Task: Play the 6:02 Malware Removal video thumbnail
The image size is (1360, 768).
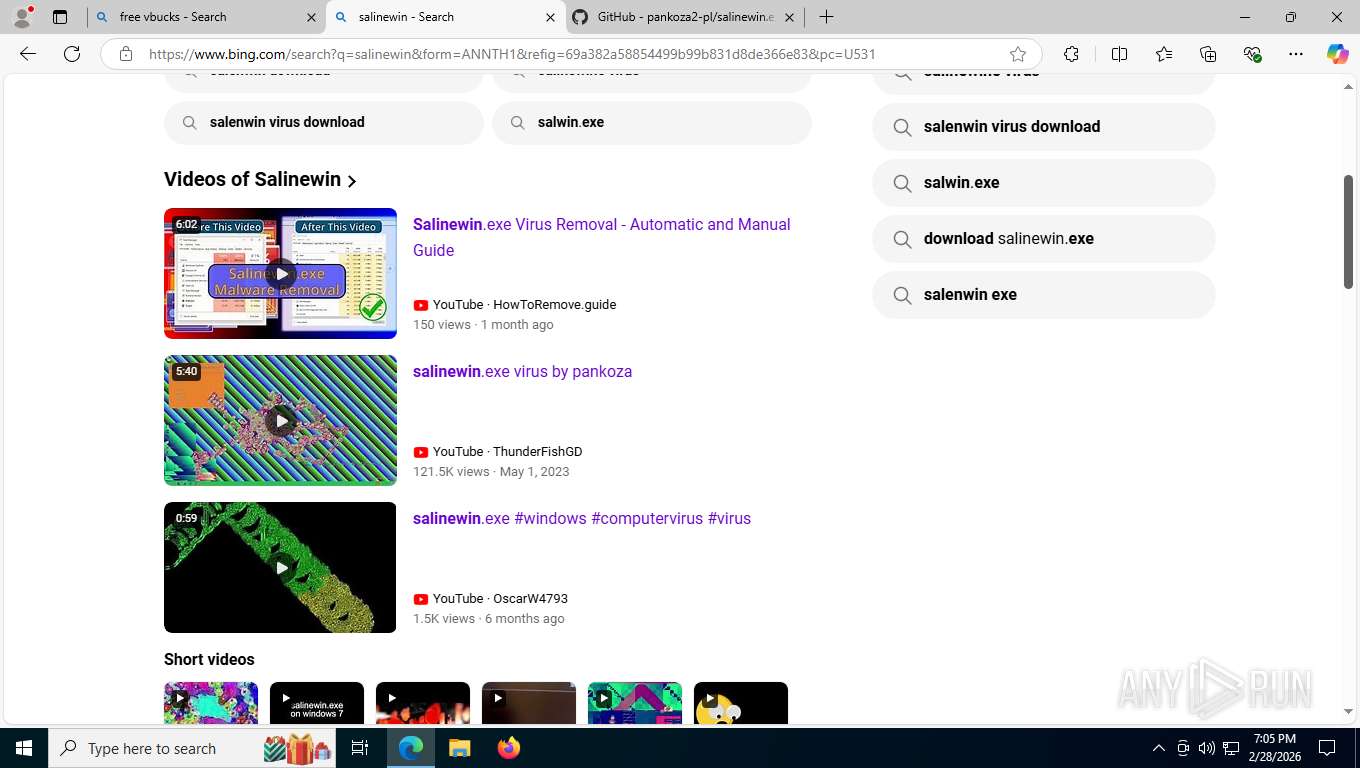Action: click(280, 273)
